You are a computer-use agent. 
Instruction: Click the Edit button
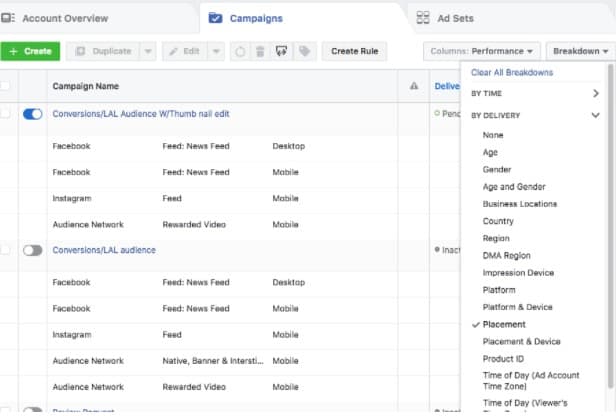click(185, 51)
